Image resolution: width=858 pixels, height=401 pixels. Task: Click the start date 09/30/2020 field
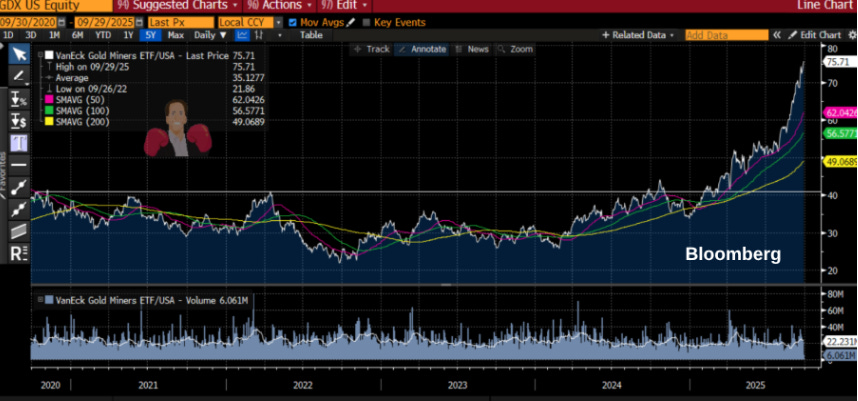[29, 22]
